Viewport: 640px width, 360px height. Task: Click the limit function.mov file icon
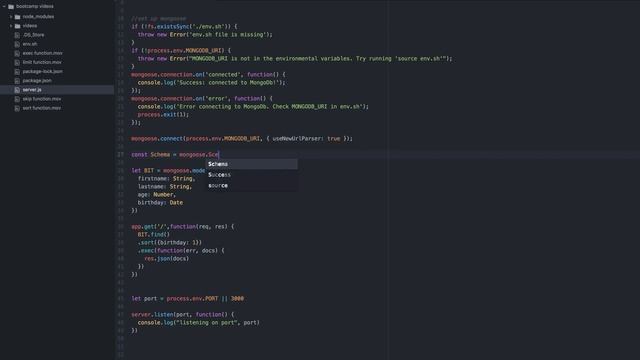click(x=17, y=62)
